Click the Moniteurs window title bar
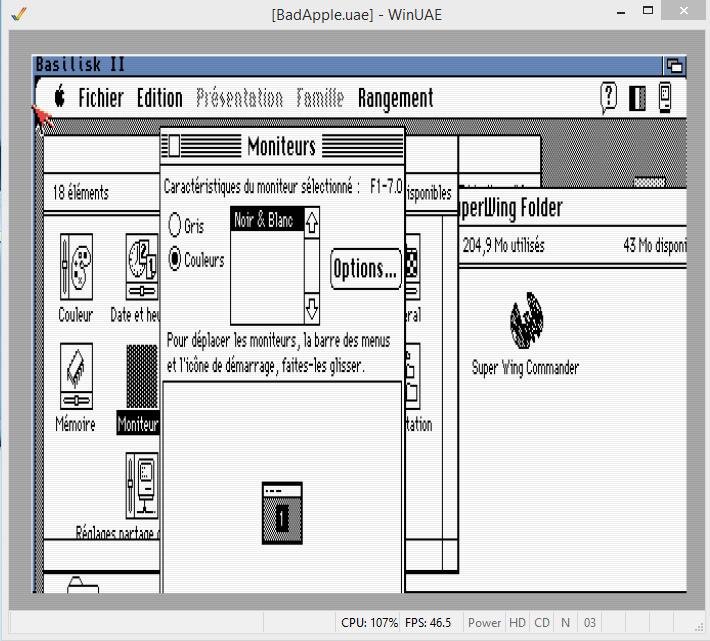 pyautogui.click(x=282, y=146)
